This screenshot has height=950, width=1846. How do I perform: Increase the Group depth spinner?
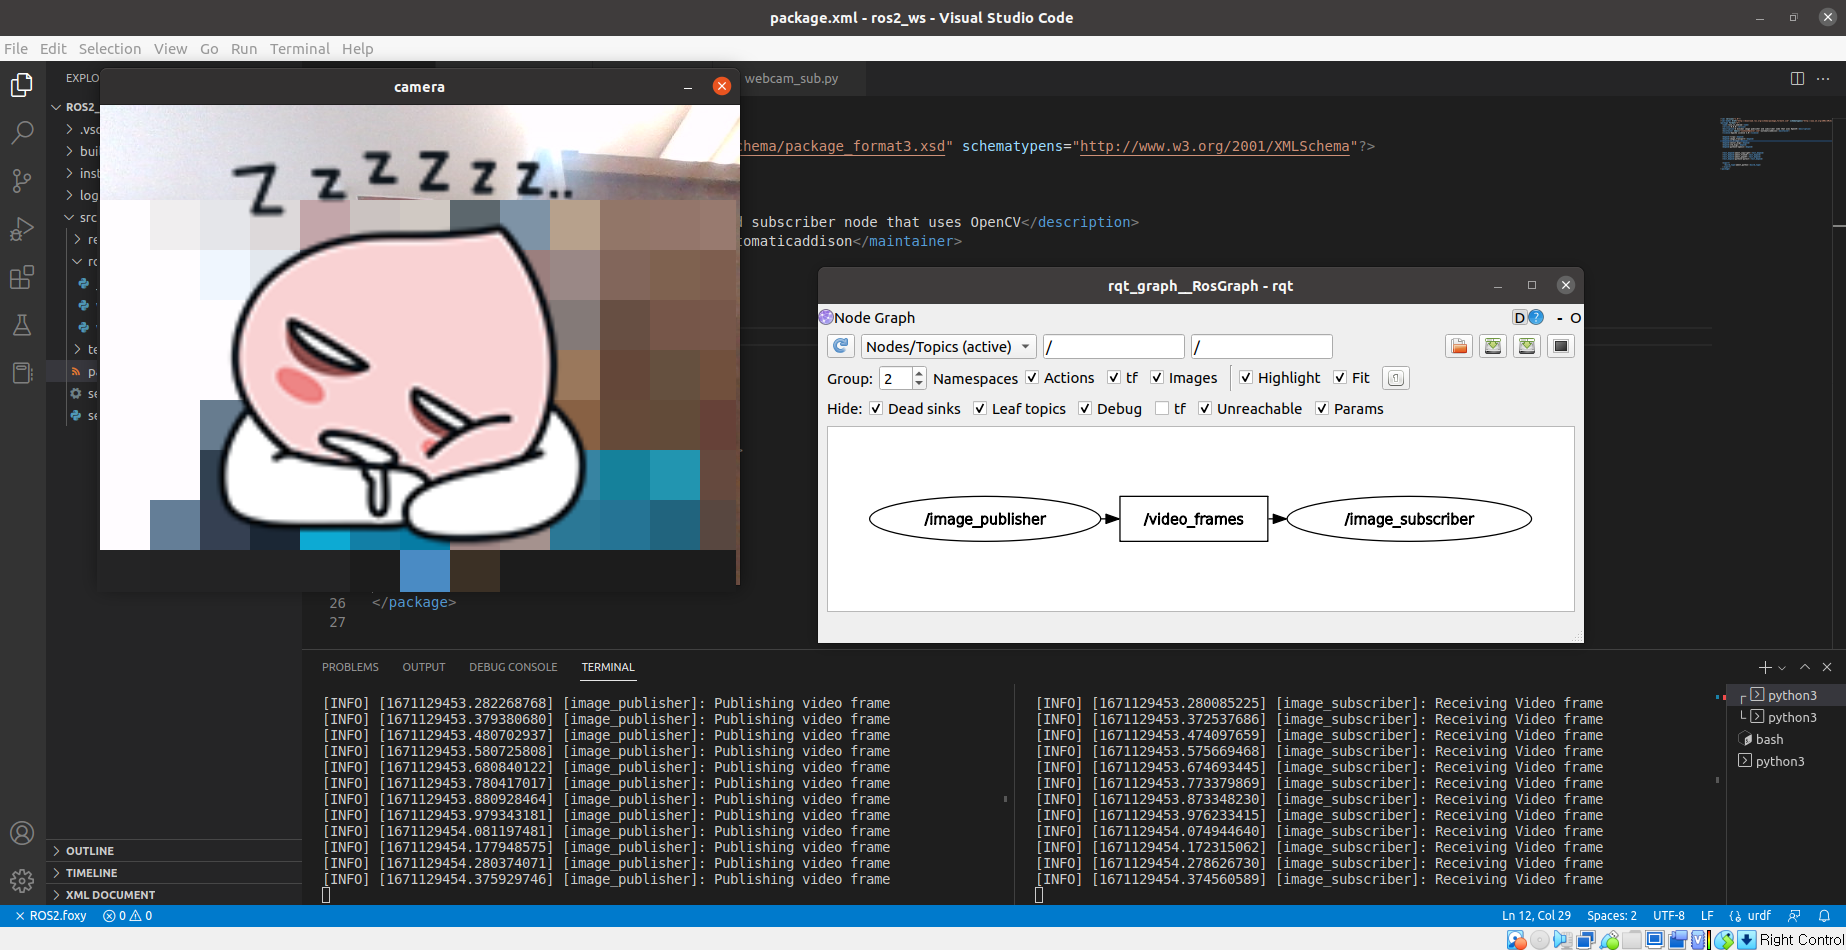pos(919,373)
